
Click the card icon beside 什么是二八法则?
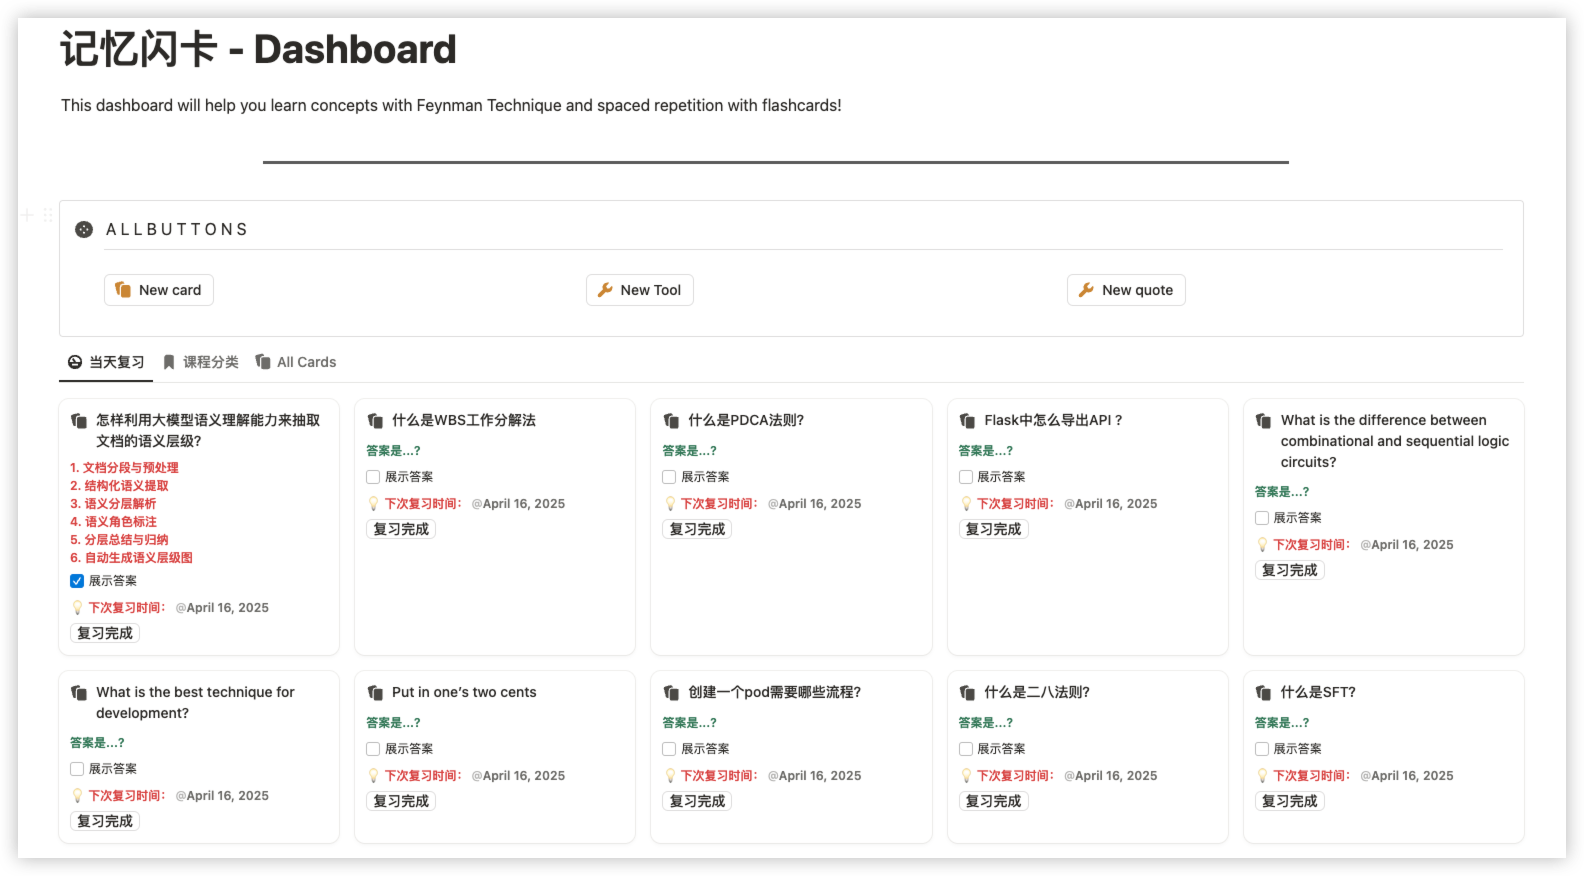[x=968, y=693]
